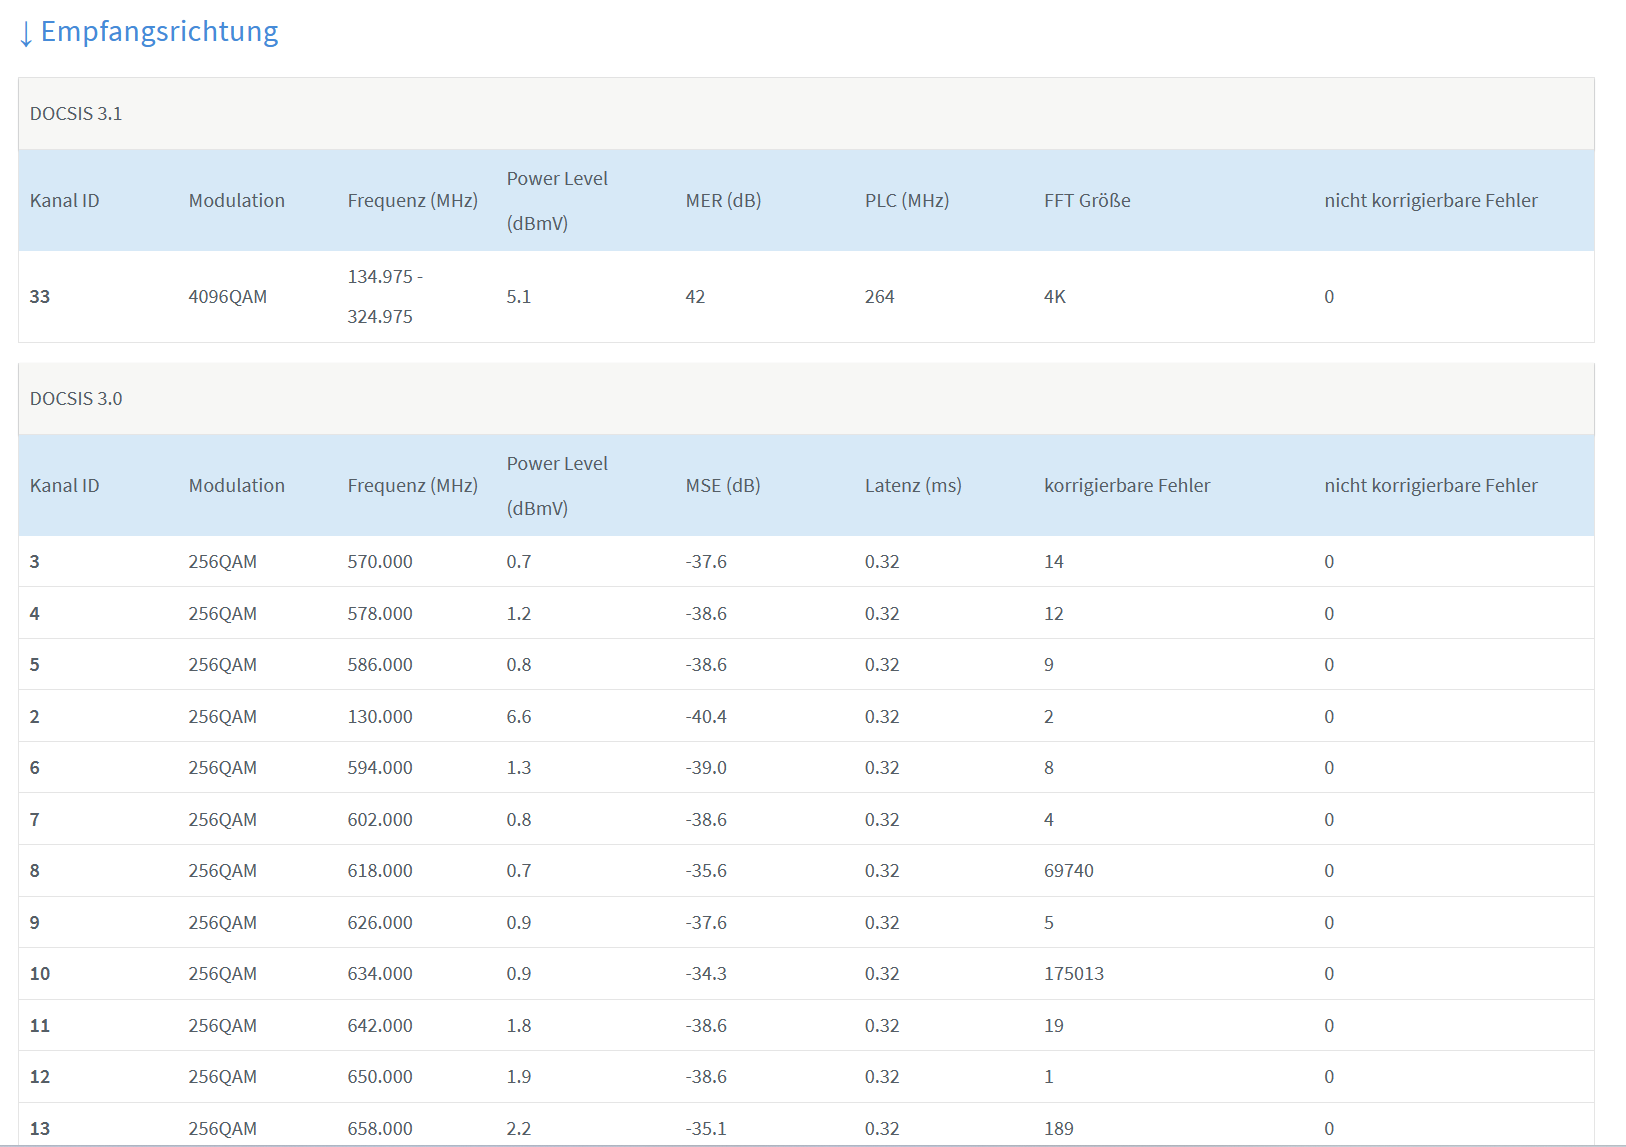The width and height of the screenshot is (1626, 1147).
Task: Click PLC (MHz) column header
Action: click(x=907, y=200)
